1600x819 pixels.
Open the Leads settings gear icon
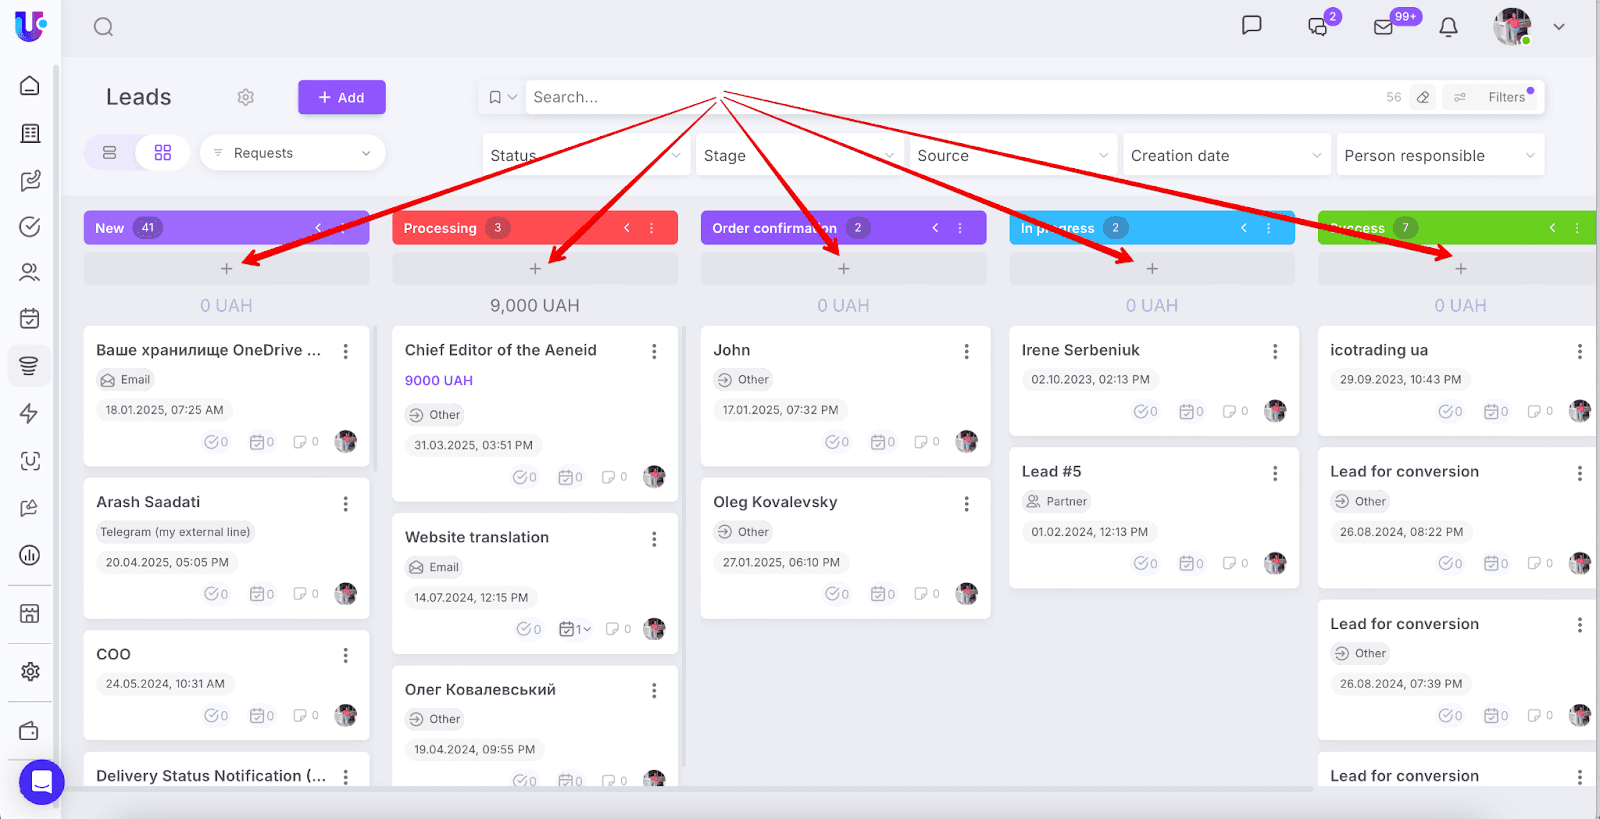(246, 97)
